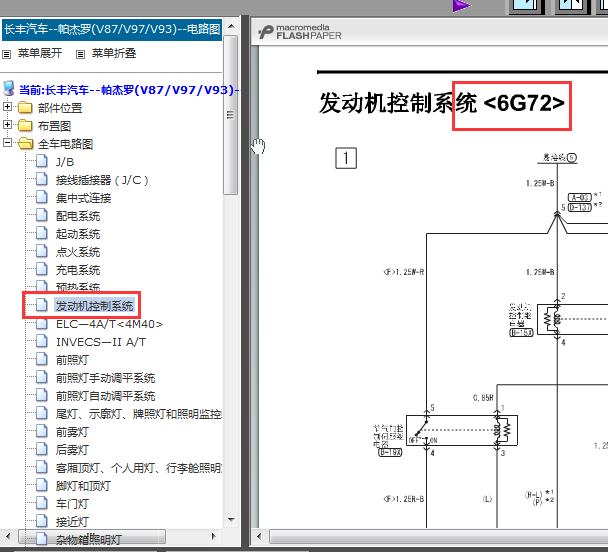Click the page icon next to 前雾灯
This screenshot has height=552, width=608.
[42, 431]
